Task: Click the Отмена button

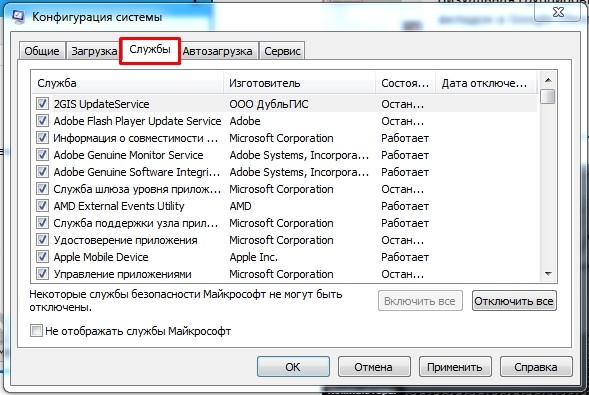Action: [x=374, y=367]
